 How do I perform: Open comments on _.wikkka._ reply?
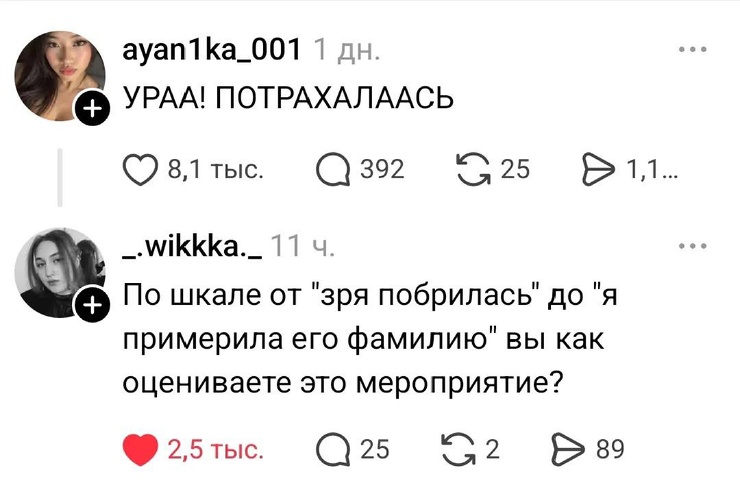tap(329, 451)
